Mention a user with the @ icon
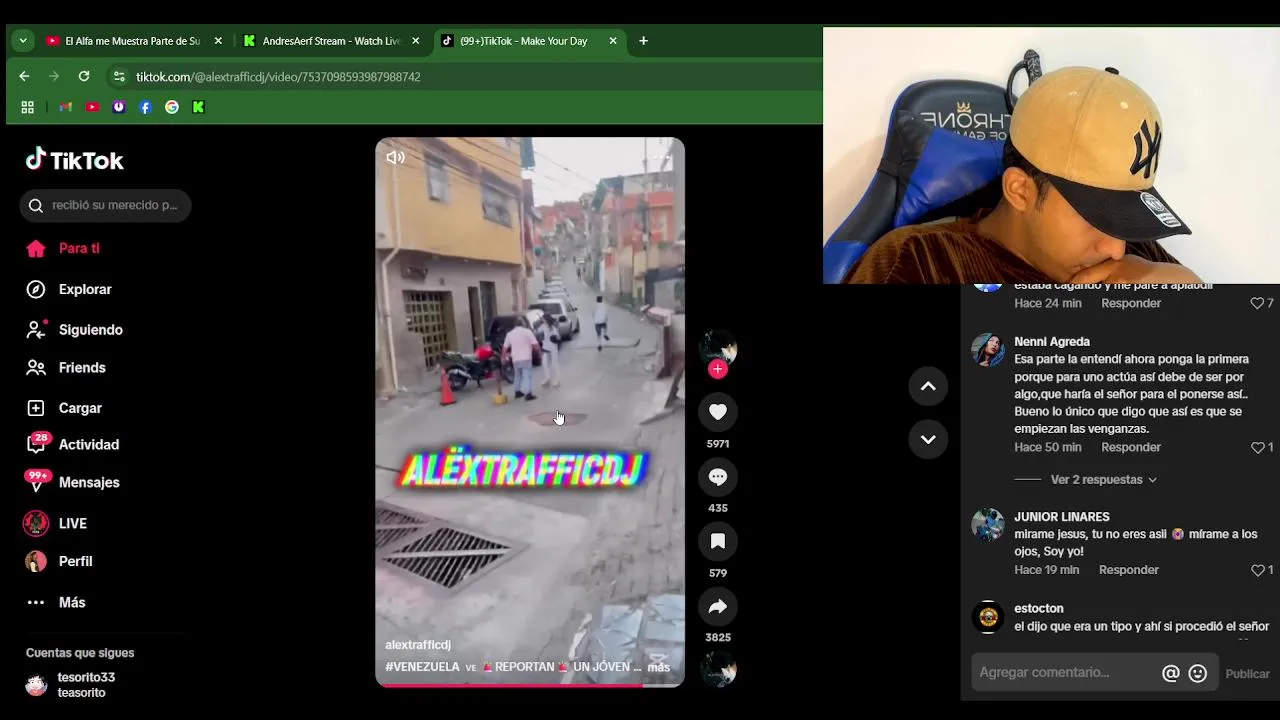Image resolution: width=1280 pixels, height=720 pixels. [1170, 673]
